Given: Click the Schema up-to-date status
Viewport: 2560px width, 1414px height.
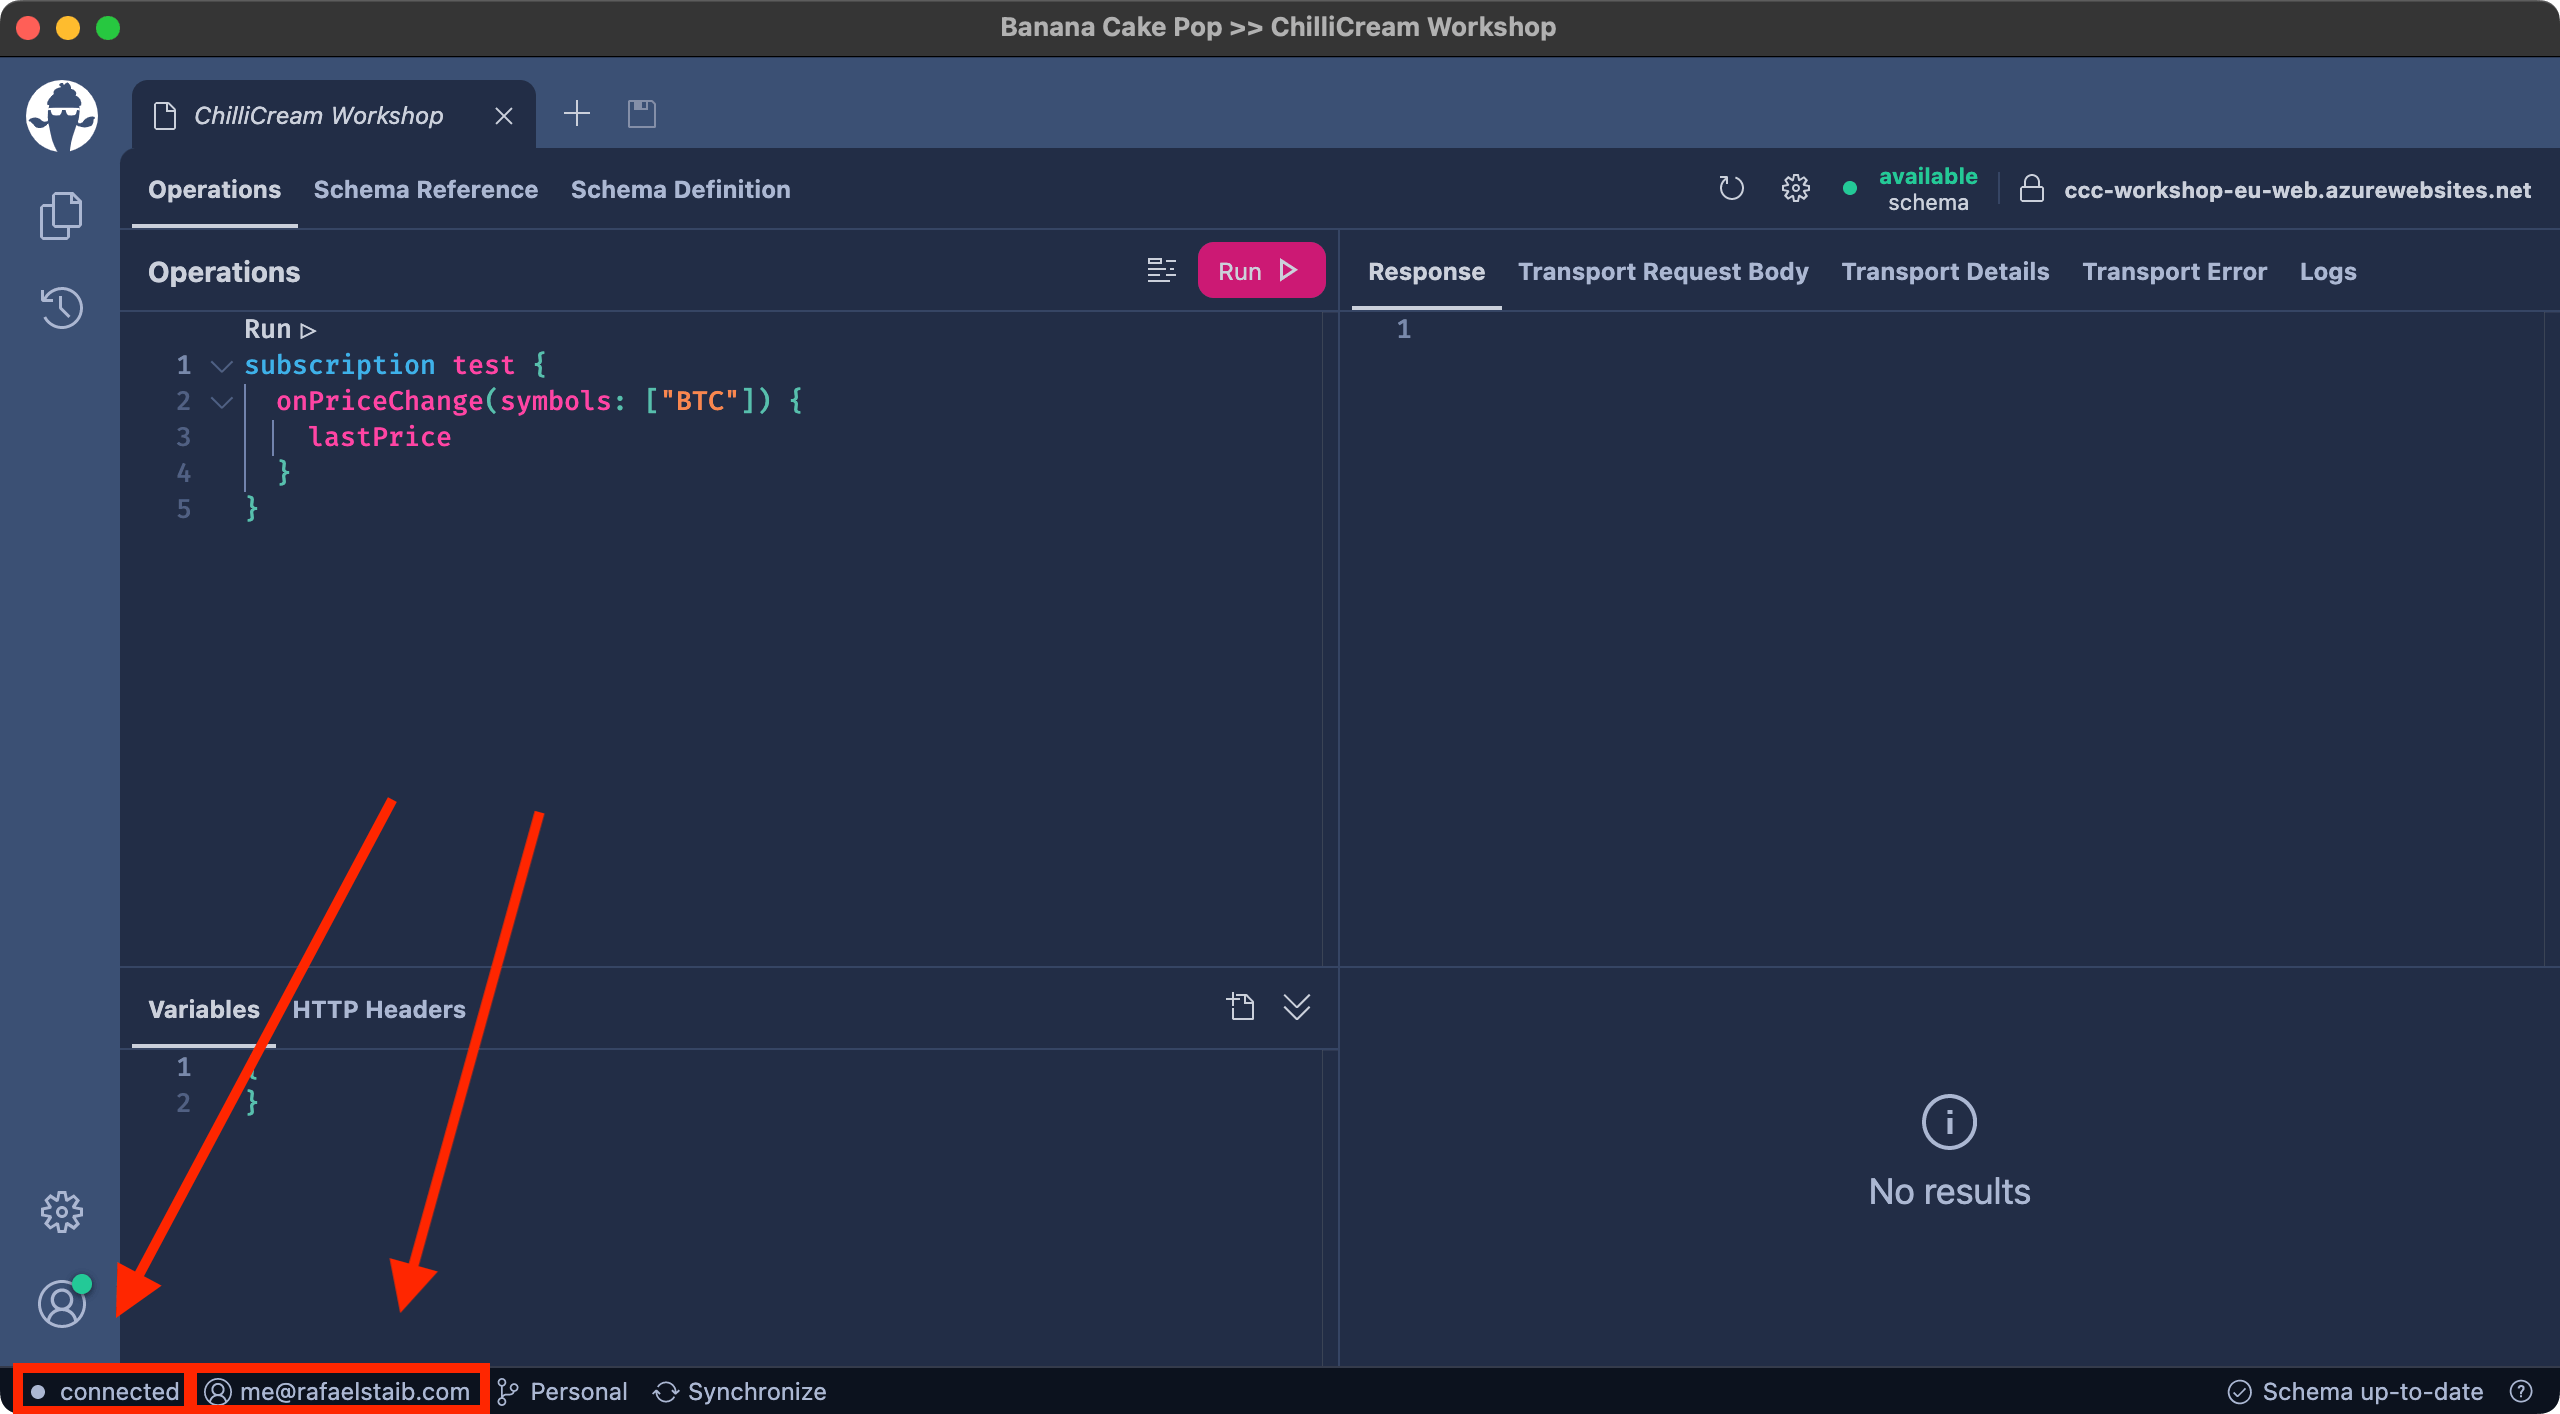Looking at the screenshot, I should coord(2355,1391).
